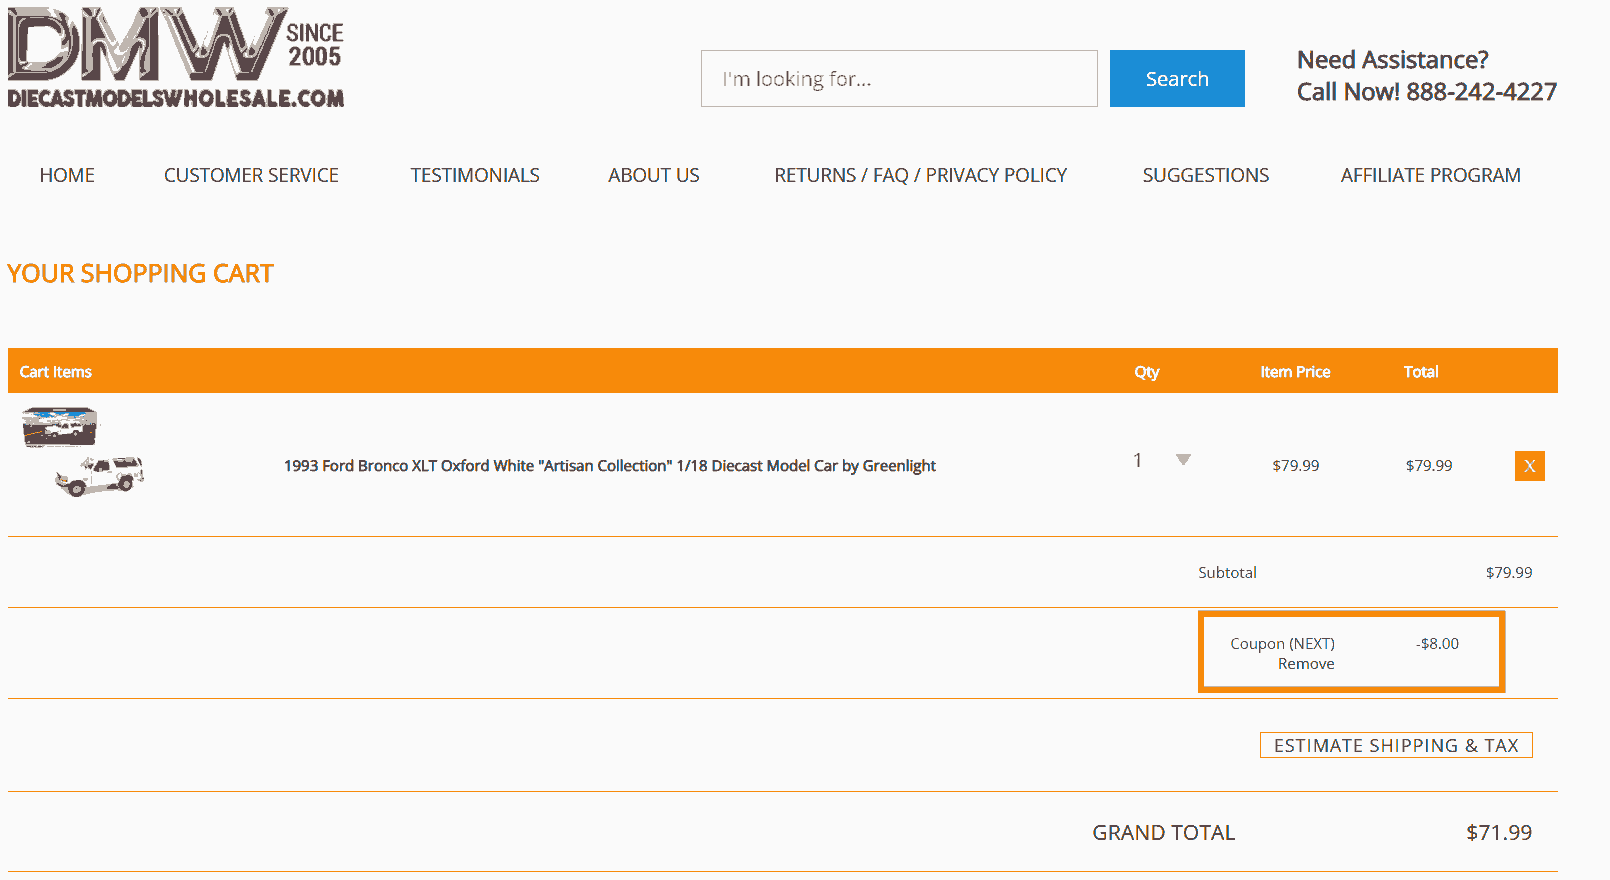
Task: Open the Testimonials page
Action: click(x=475, y=175)
